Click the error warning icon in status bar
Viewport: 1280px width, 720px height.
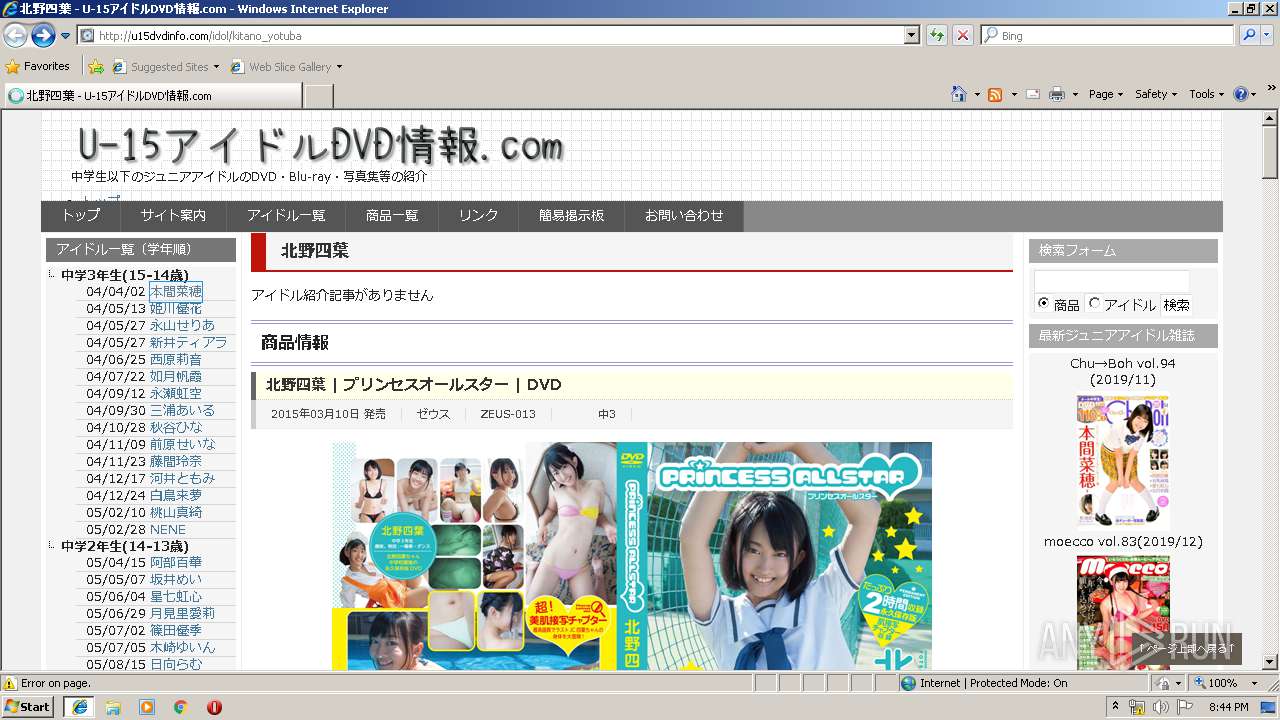(10, 683)
